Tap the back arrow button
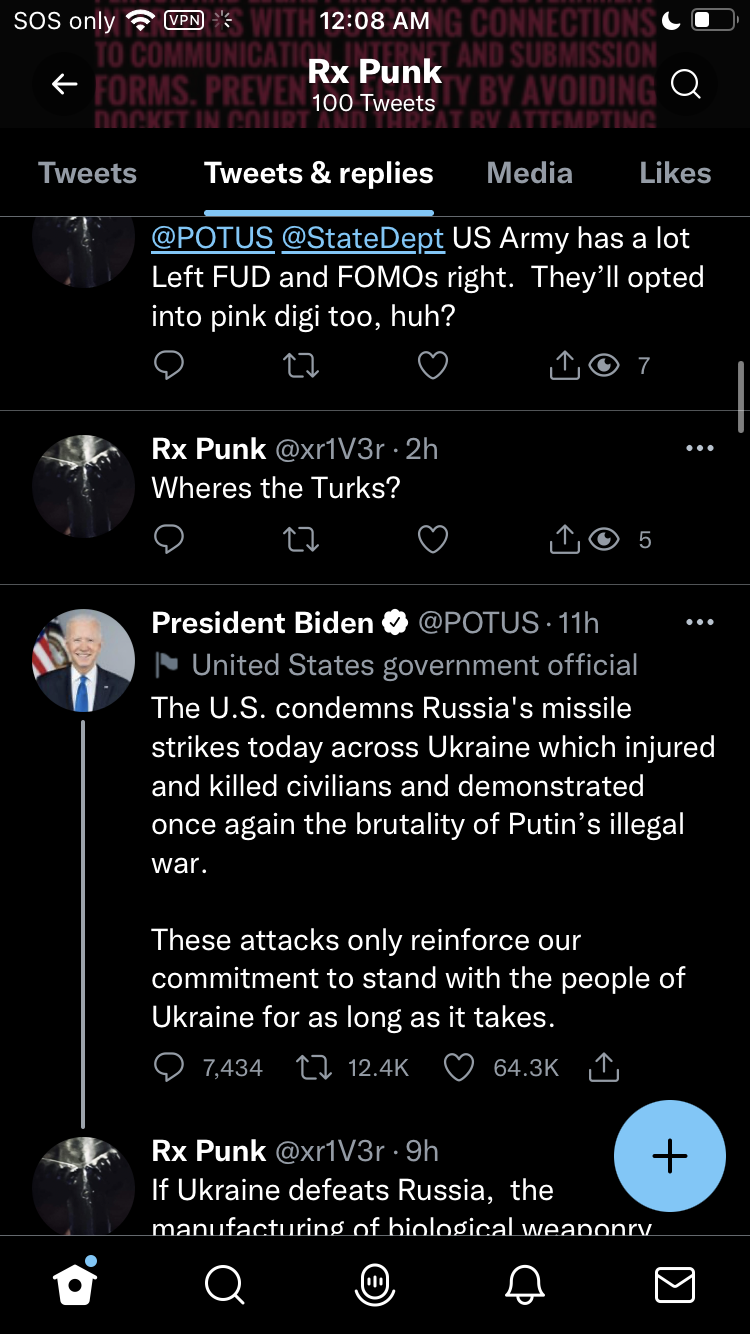Image resolution: width=750 pixels, height=1334 pixels. 65,85
